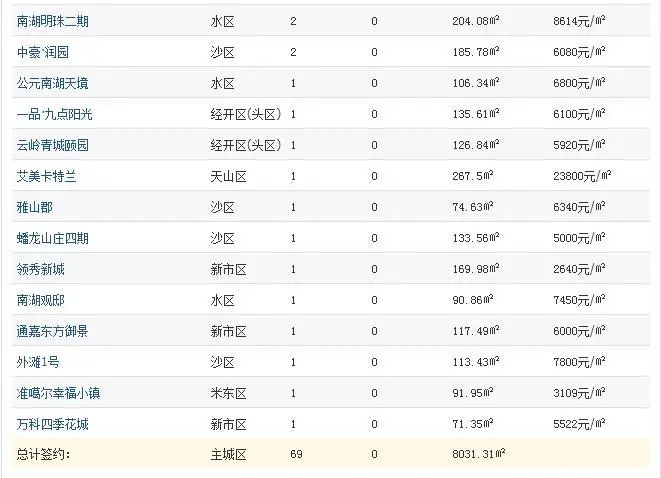Click the 艾美卡特兰 project link
The image size is (661, 478).
pyautogui.click(x=47, y=176)
